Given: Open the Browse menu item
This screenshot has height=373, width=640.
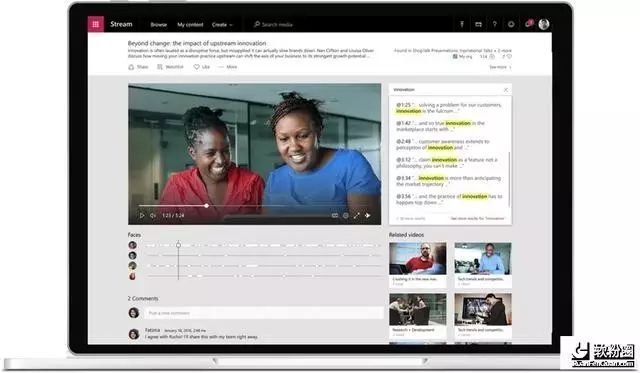Looking at the screenshot, I should pyautogui.click(x=158, y=25).
